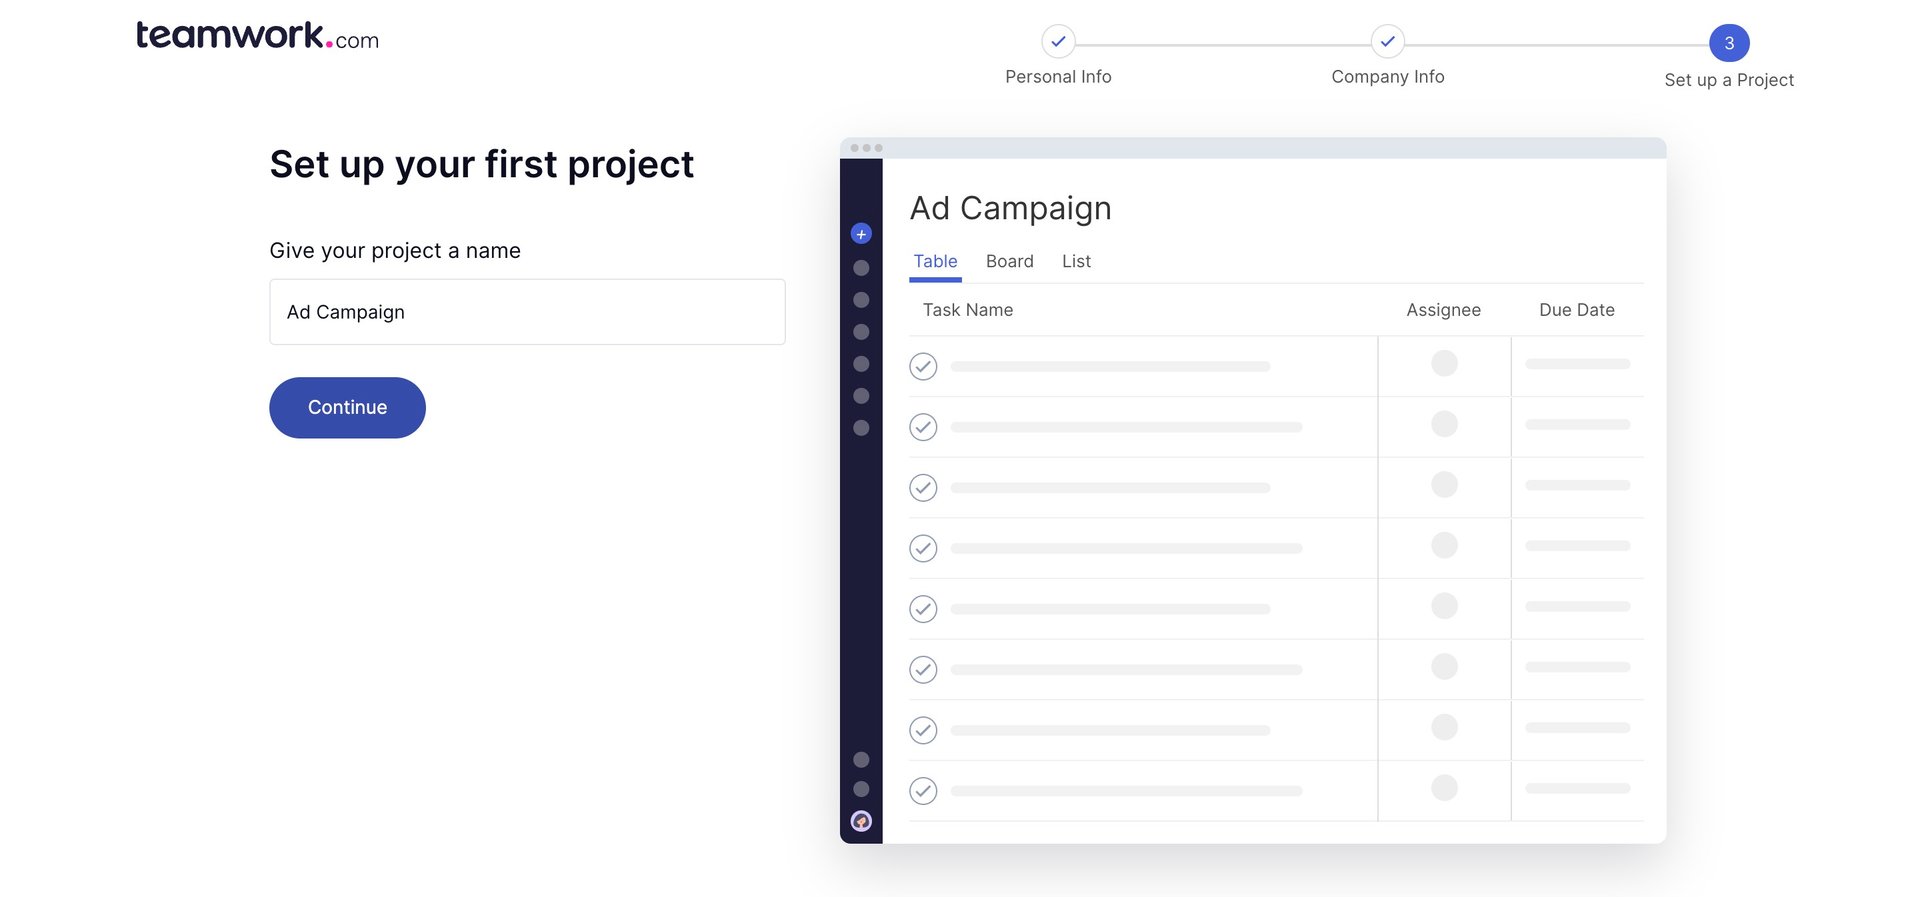Click the Due Date column header

[x=1576, y=310]
